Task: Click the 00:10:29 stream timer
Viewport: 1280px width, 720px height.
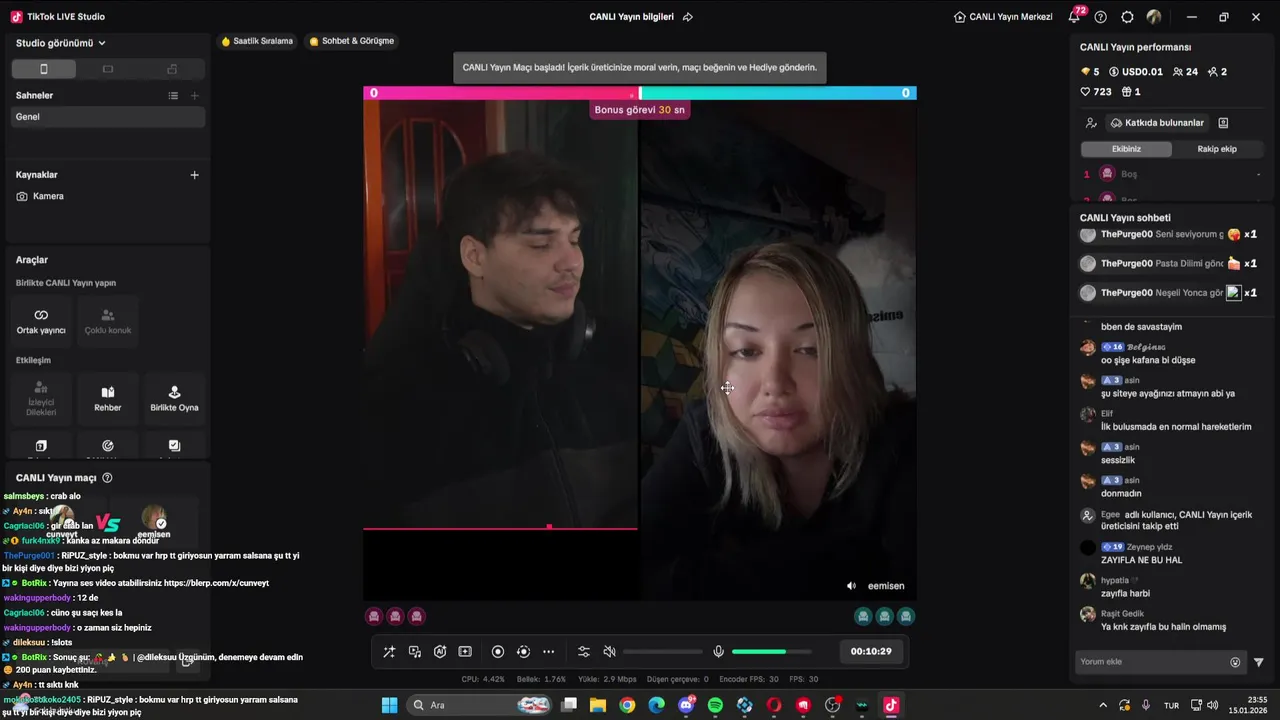Action: pos(871,651)
